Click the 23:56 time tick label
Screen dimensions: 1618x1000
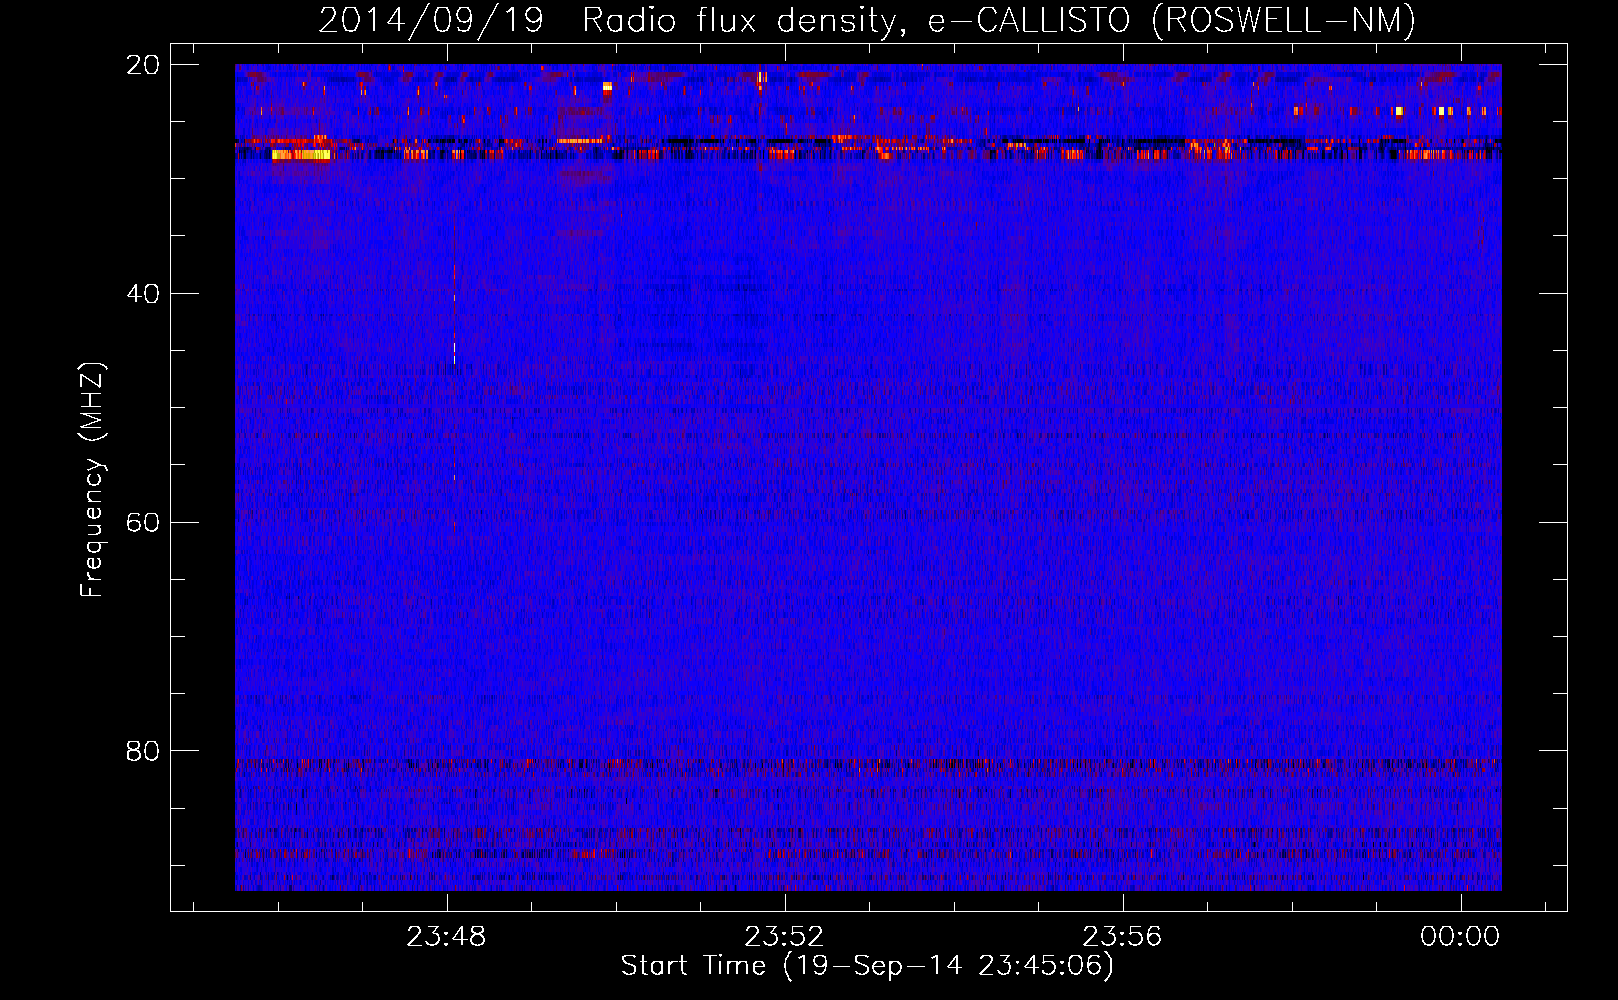(x=1122, y=936)
